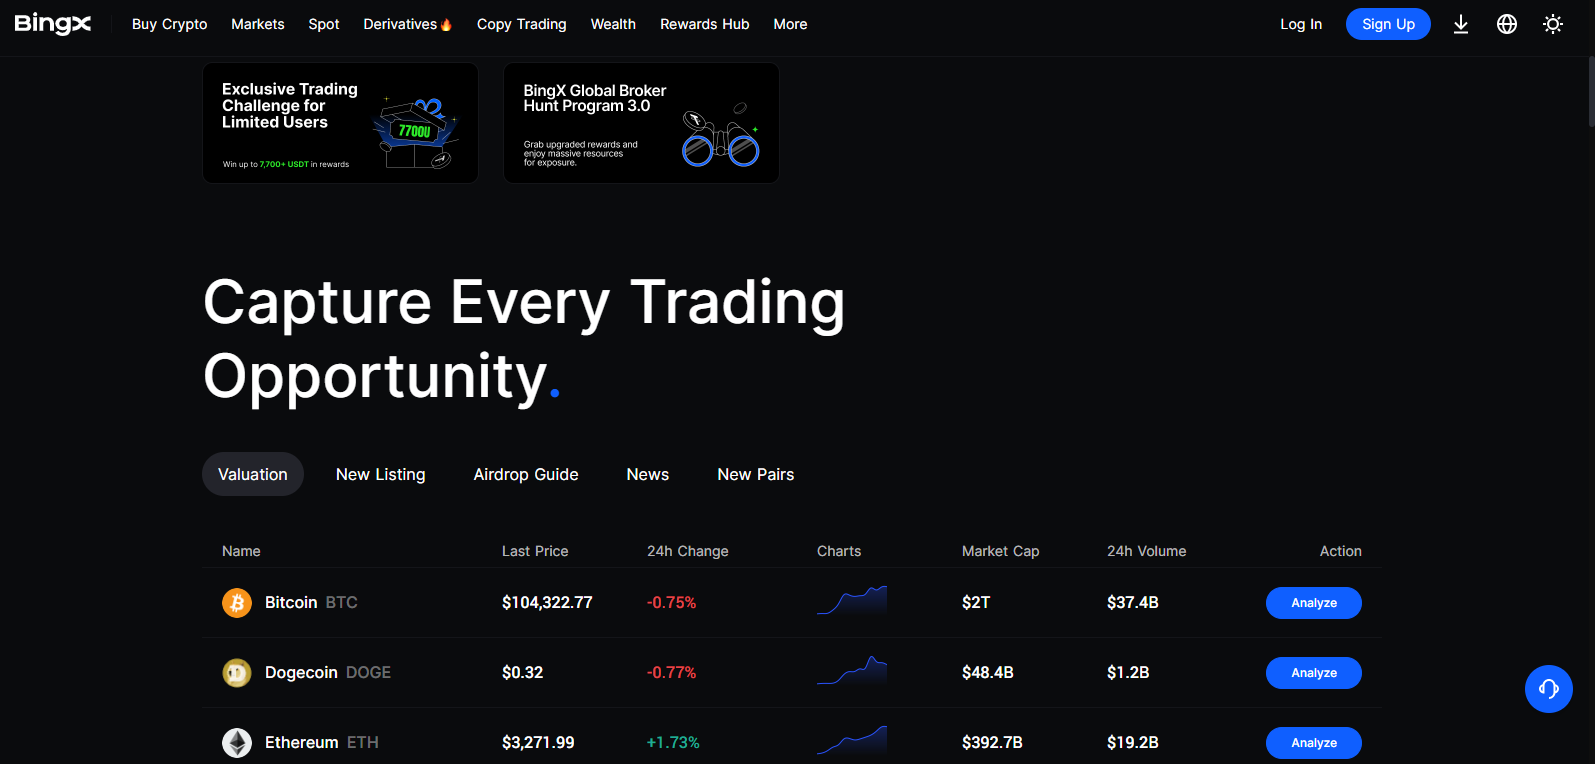Click Analyze for Ethereum

[x=1314, y=743]
